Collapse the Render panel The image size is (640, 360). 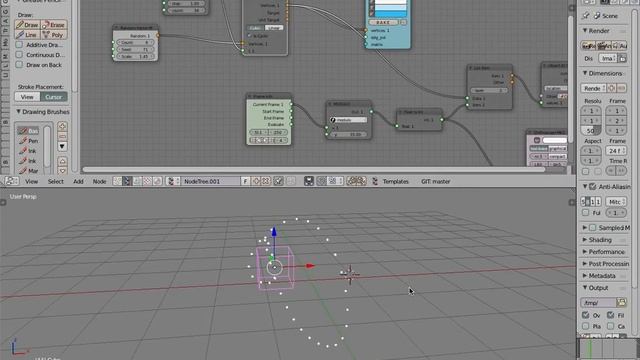coord(585,31)
